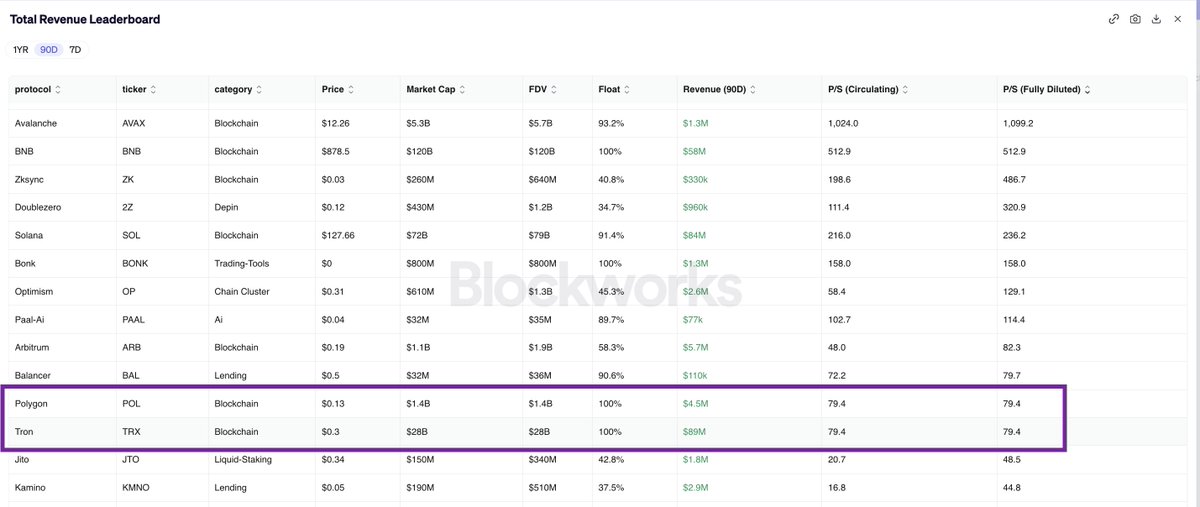The width and height of the screenshot is (1200, 507).
Task: Click the Avalanche protocol row name
Action: (x=35, y=123)
